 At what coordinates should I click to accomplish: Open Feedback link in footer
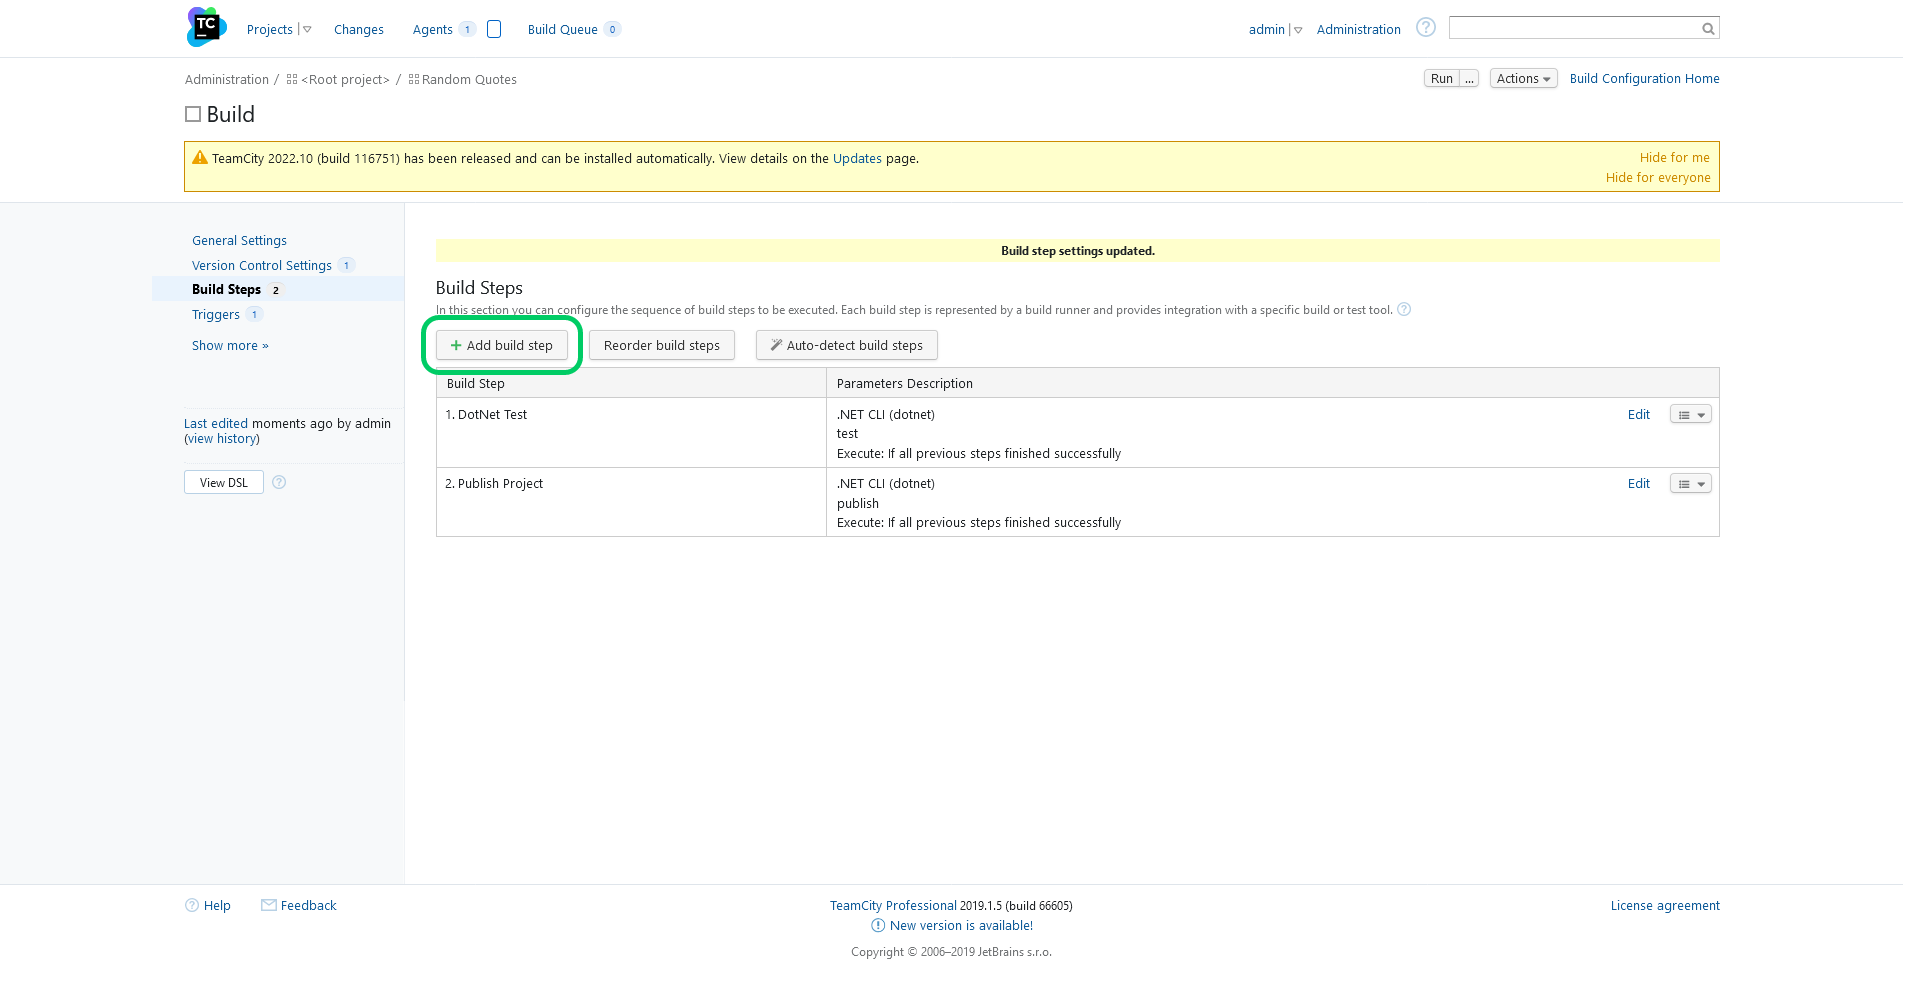point(308,906)
